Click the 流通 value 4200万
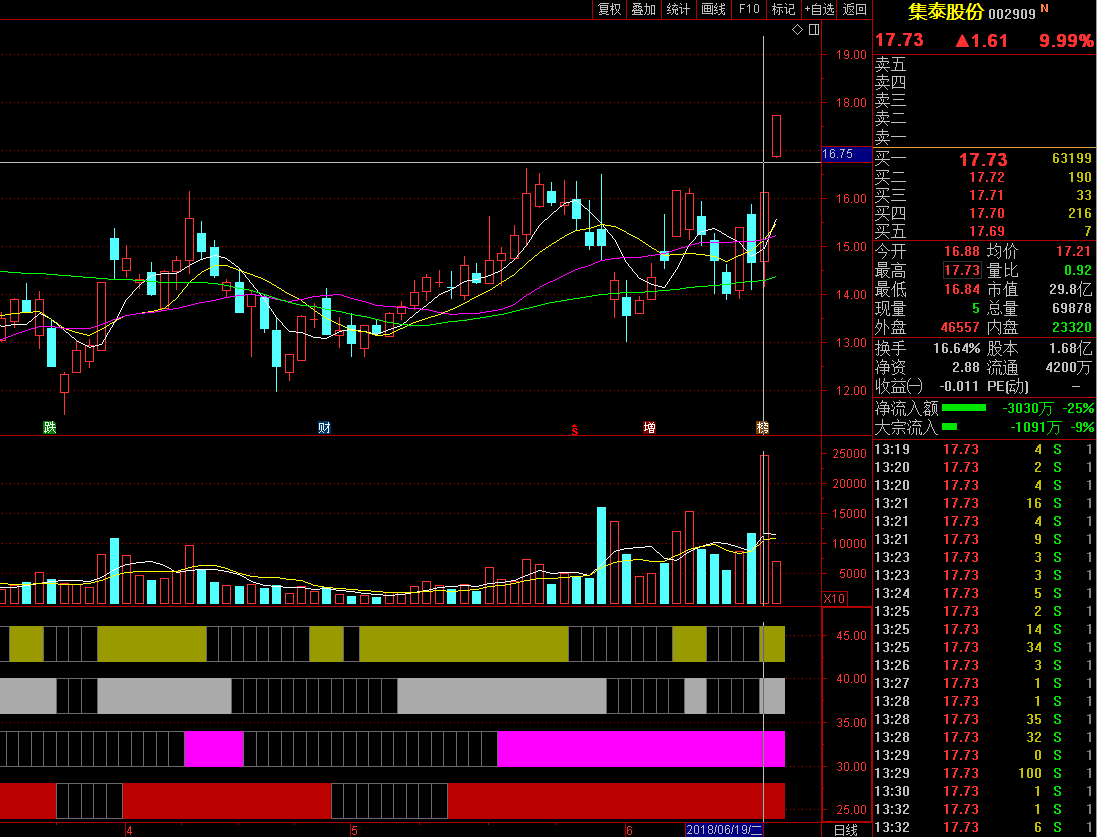 click(1068, 367)
